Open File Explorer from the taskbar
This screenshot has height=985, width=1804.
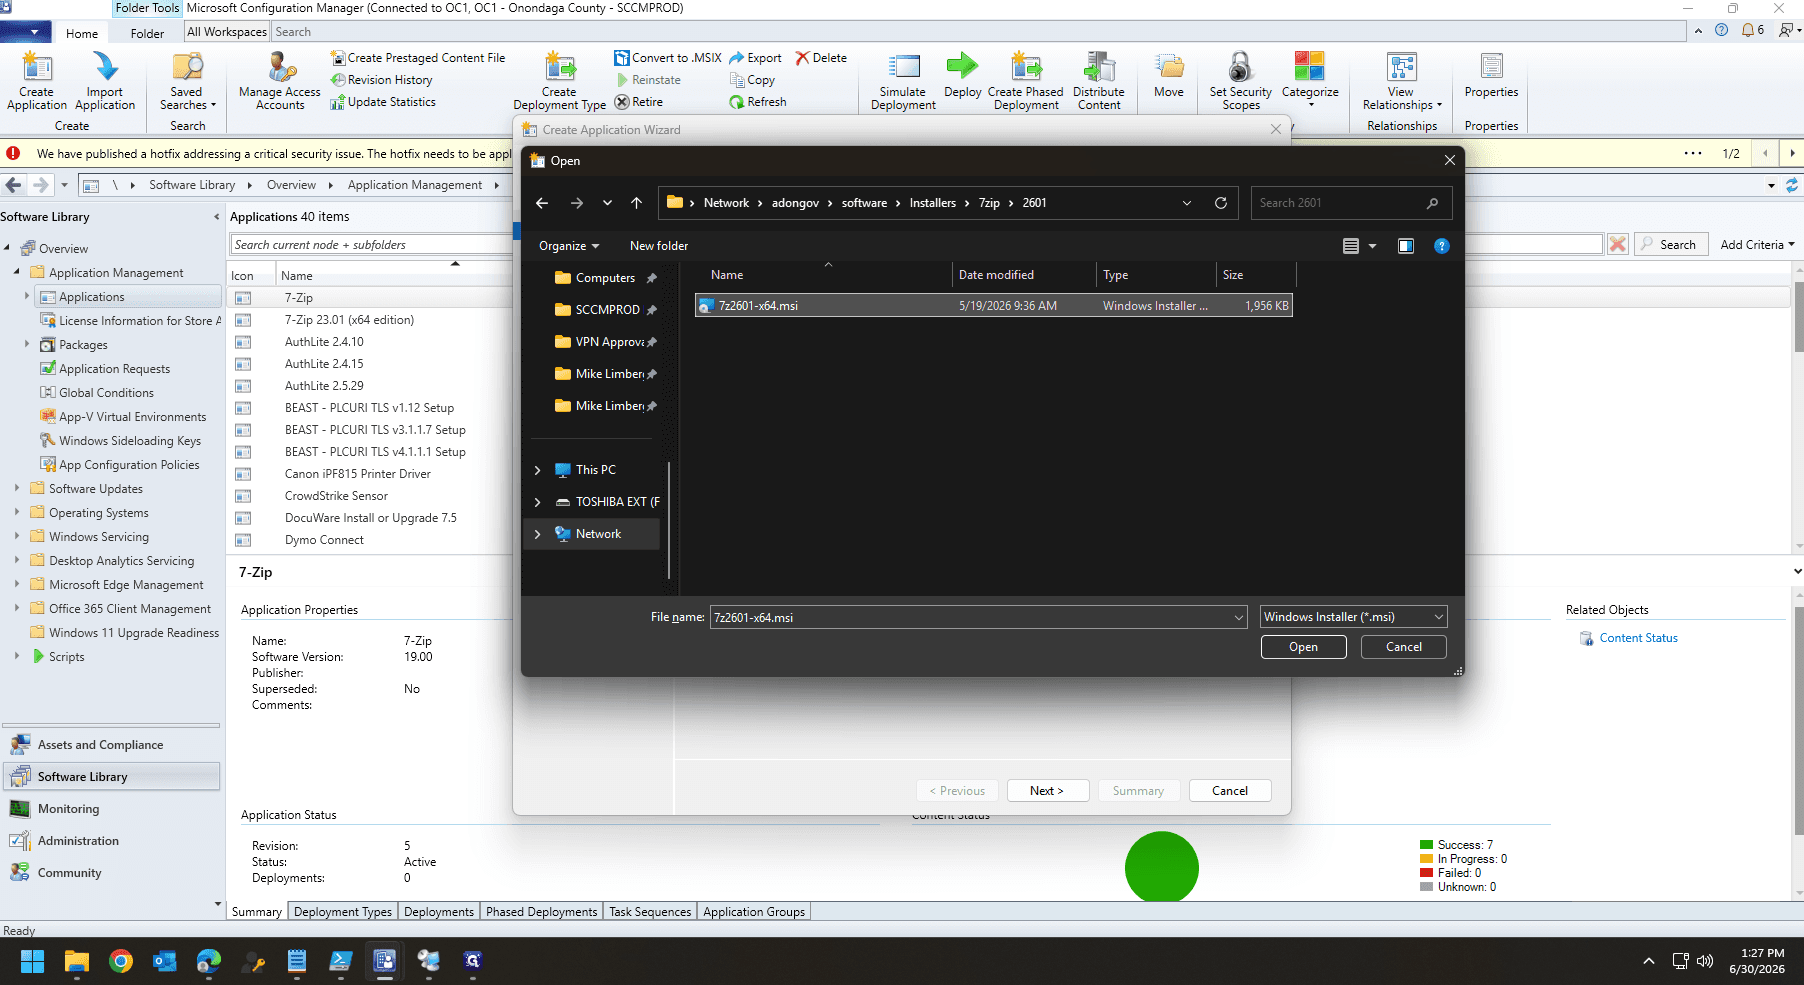click(77, 961)
